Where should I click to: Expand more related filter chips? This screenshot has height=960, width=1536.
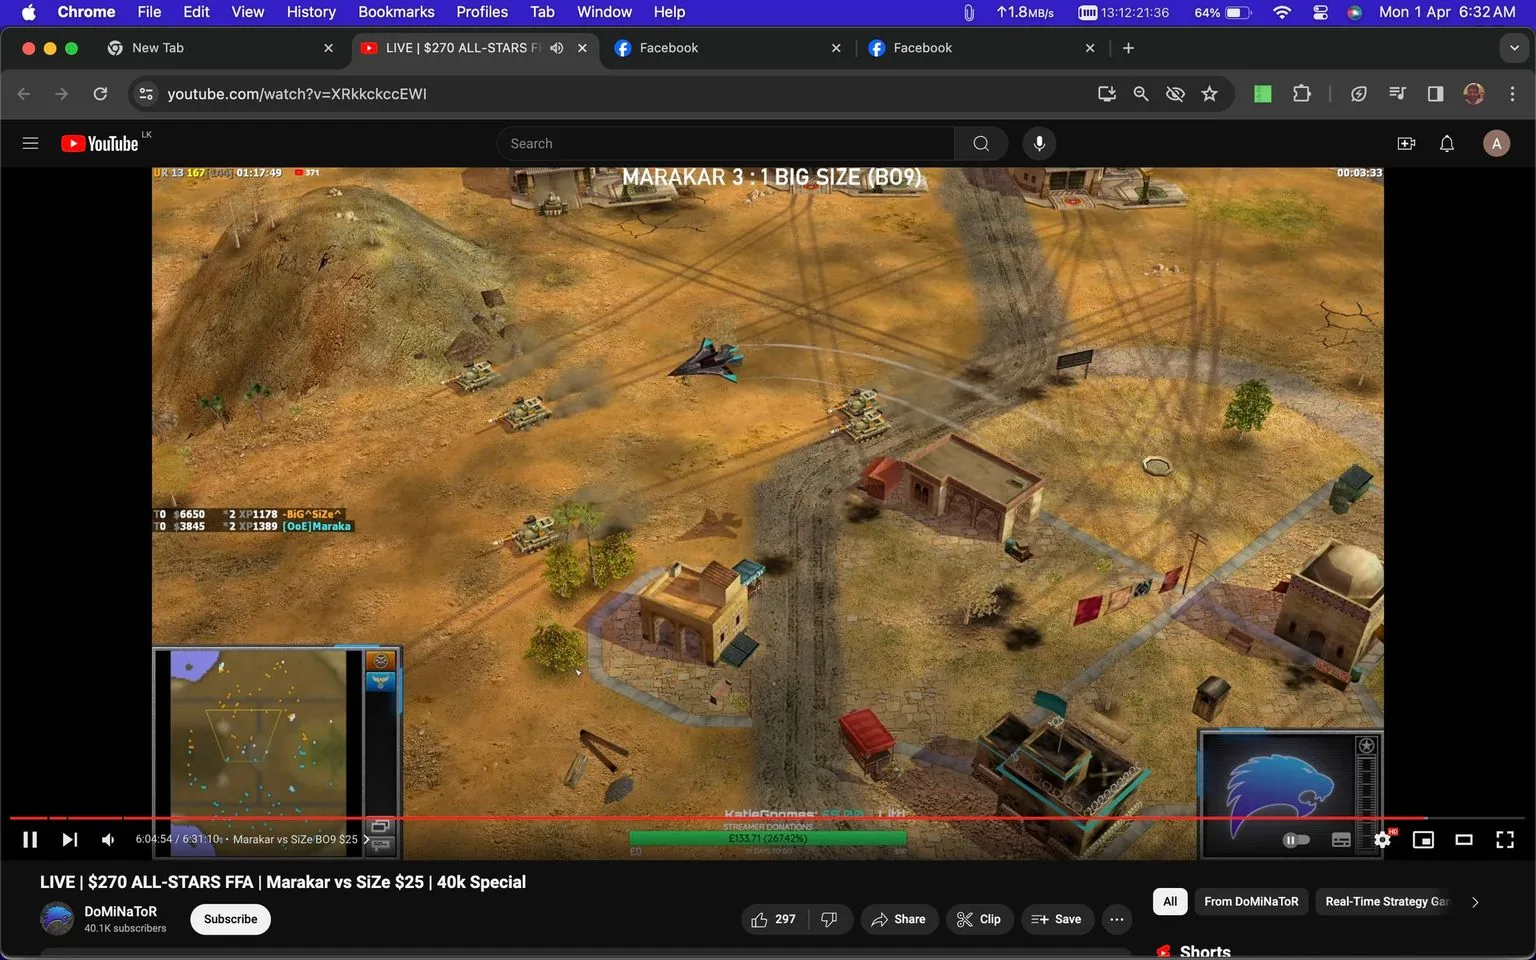point(1473,901)
